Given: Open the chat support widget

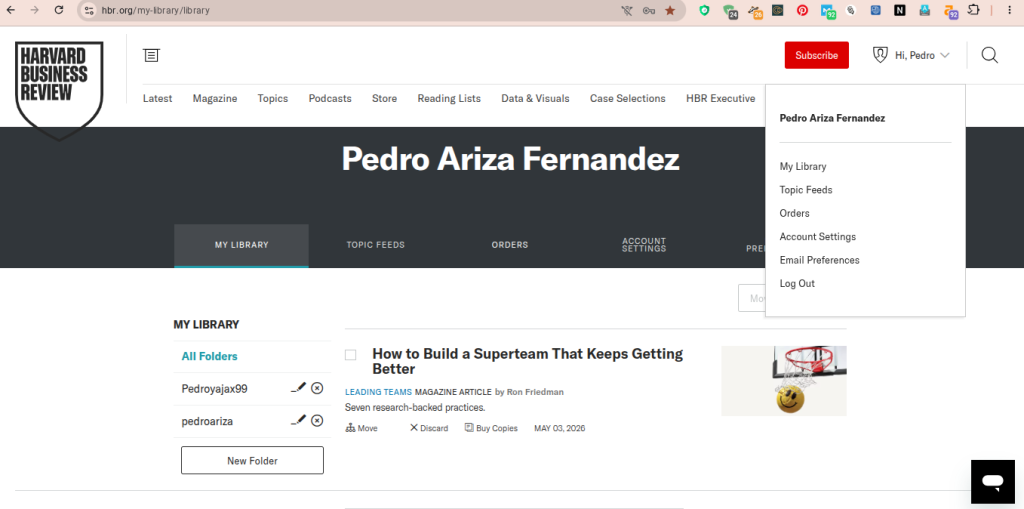Looking at the screenshot, I should pyautogui.click(x=993, y=482).
